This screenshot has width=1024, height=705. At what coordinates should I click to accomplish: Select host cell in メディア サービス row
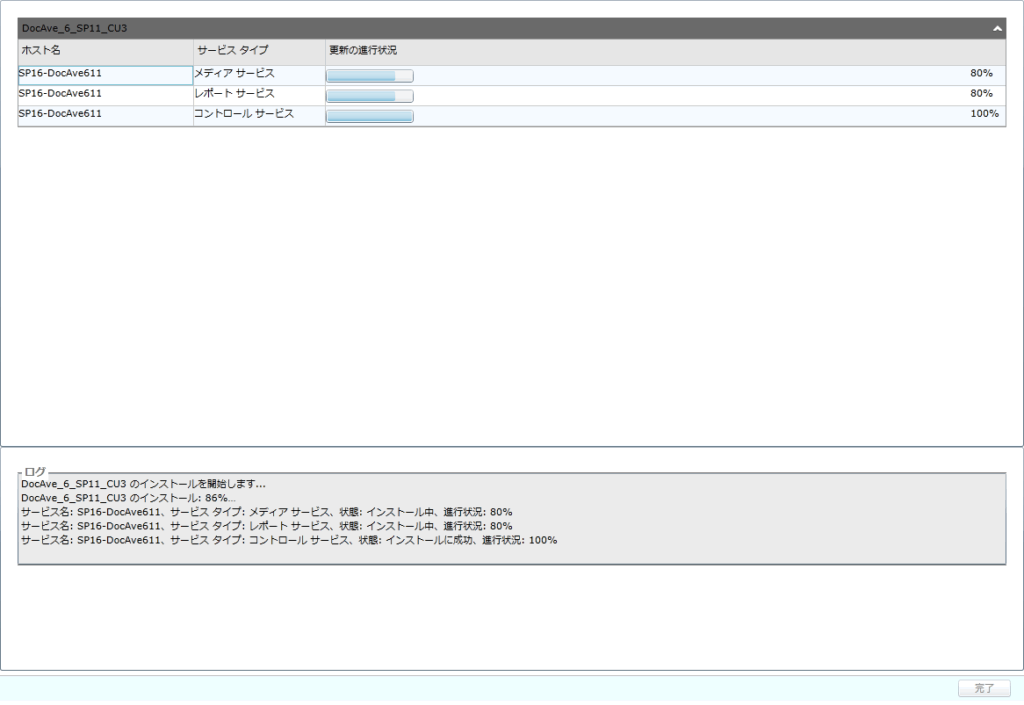click(x=106, y=75)
